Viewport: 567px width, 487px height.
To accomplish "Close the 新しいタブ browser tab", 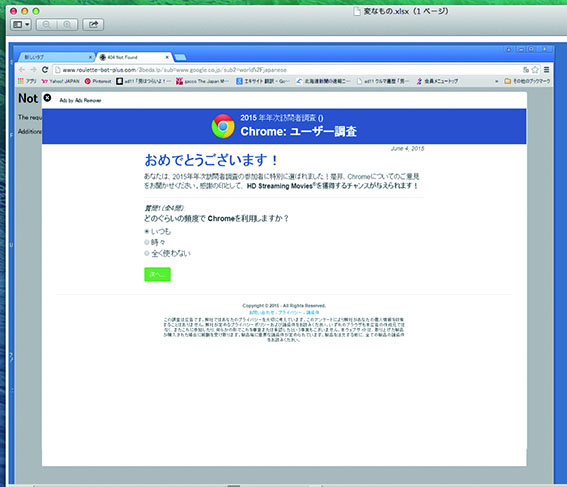I will tap(90, 57).
